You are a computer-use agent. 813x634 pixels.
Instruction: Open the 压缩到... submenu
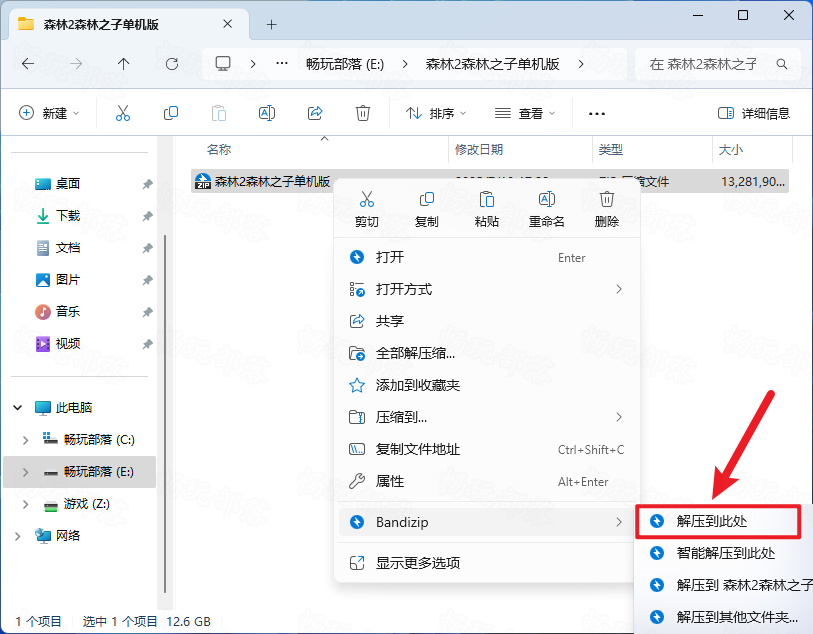click(487, 417)
